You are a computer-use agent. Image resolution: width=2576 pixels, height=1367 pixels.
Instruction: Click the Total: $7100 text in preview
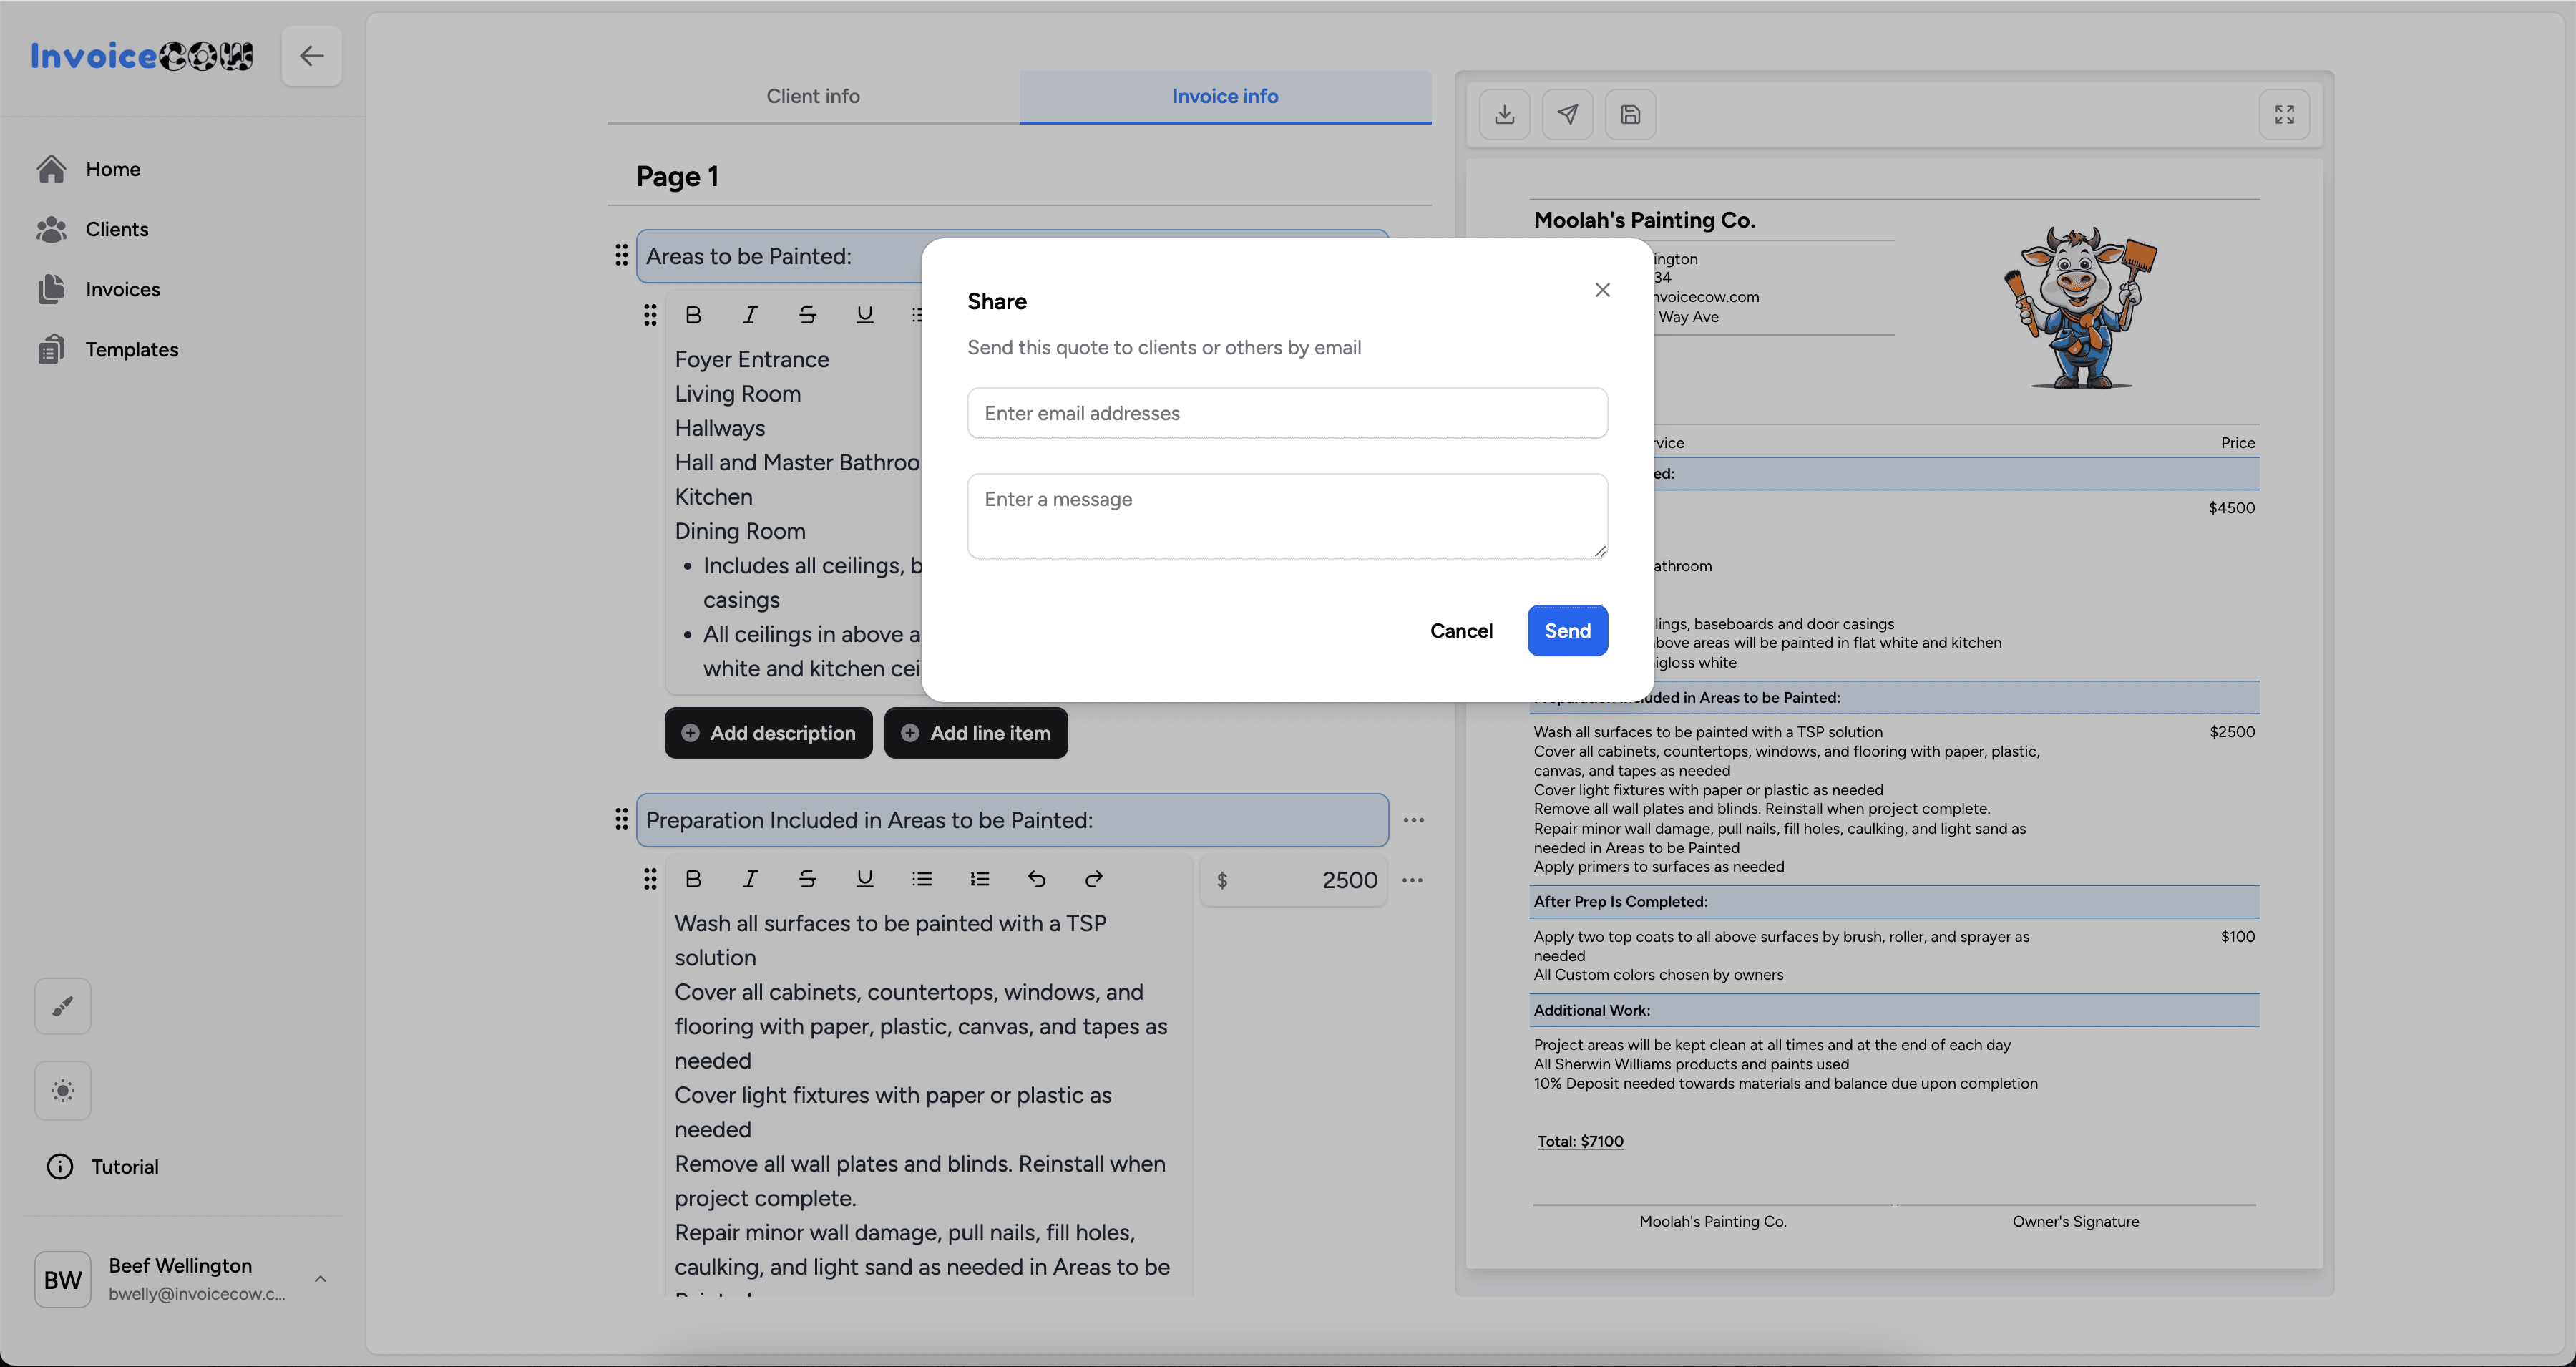coord(1580,1141)
